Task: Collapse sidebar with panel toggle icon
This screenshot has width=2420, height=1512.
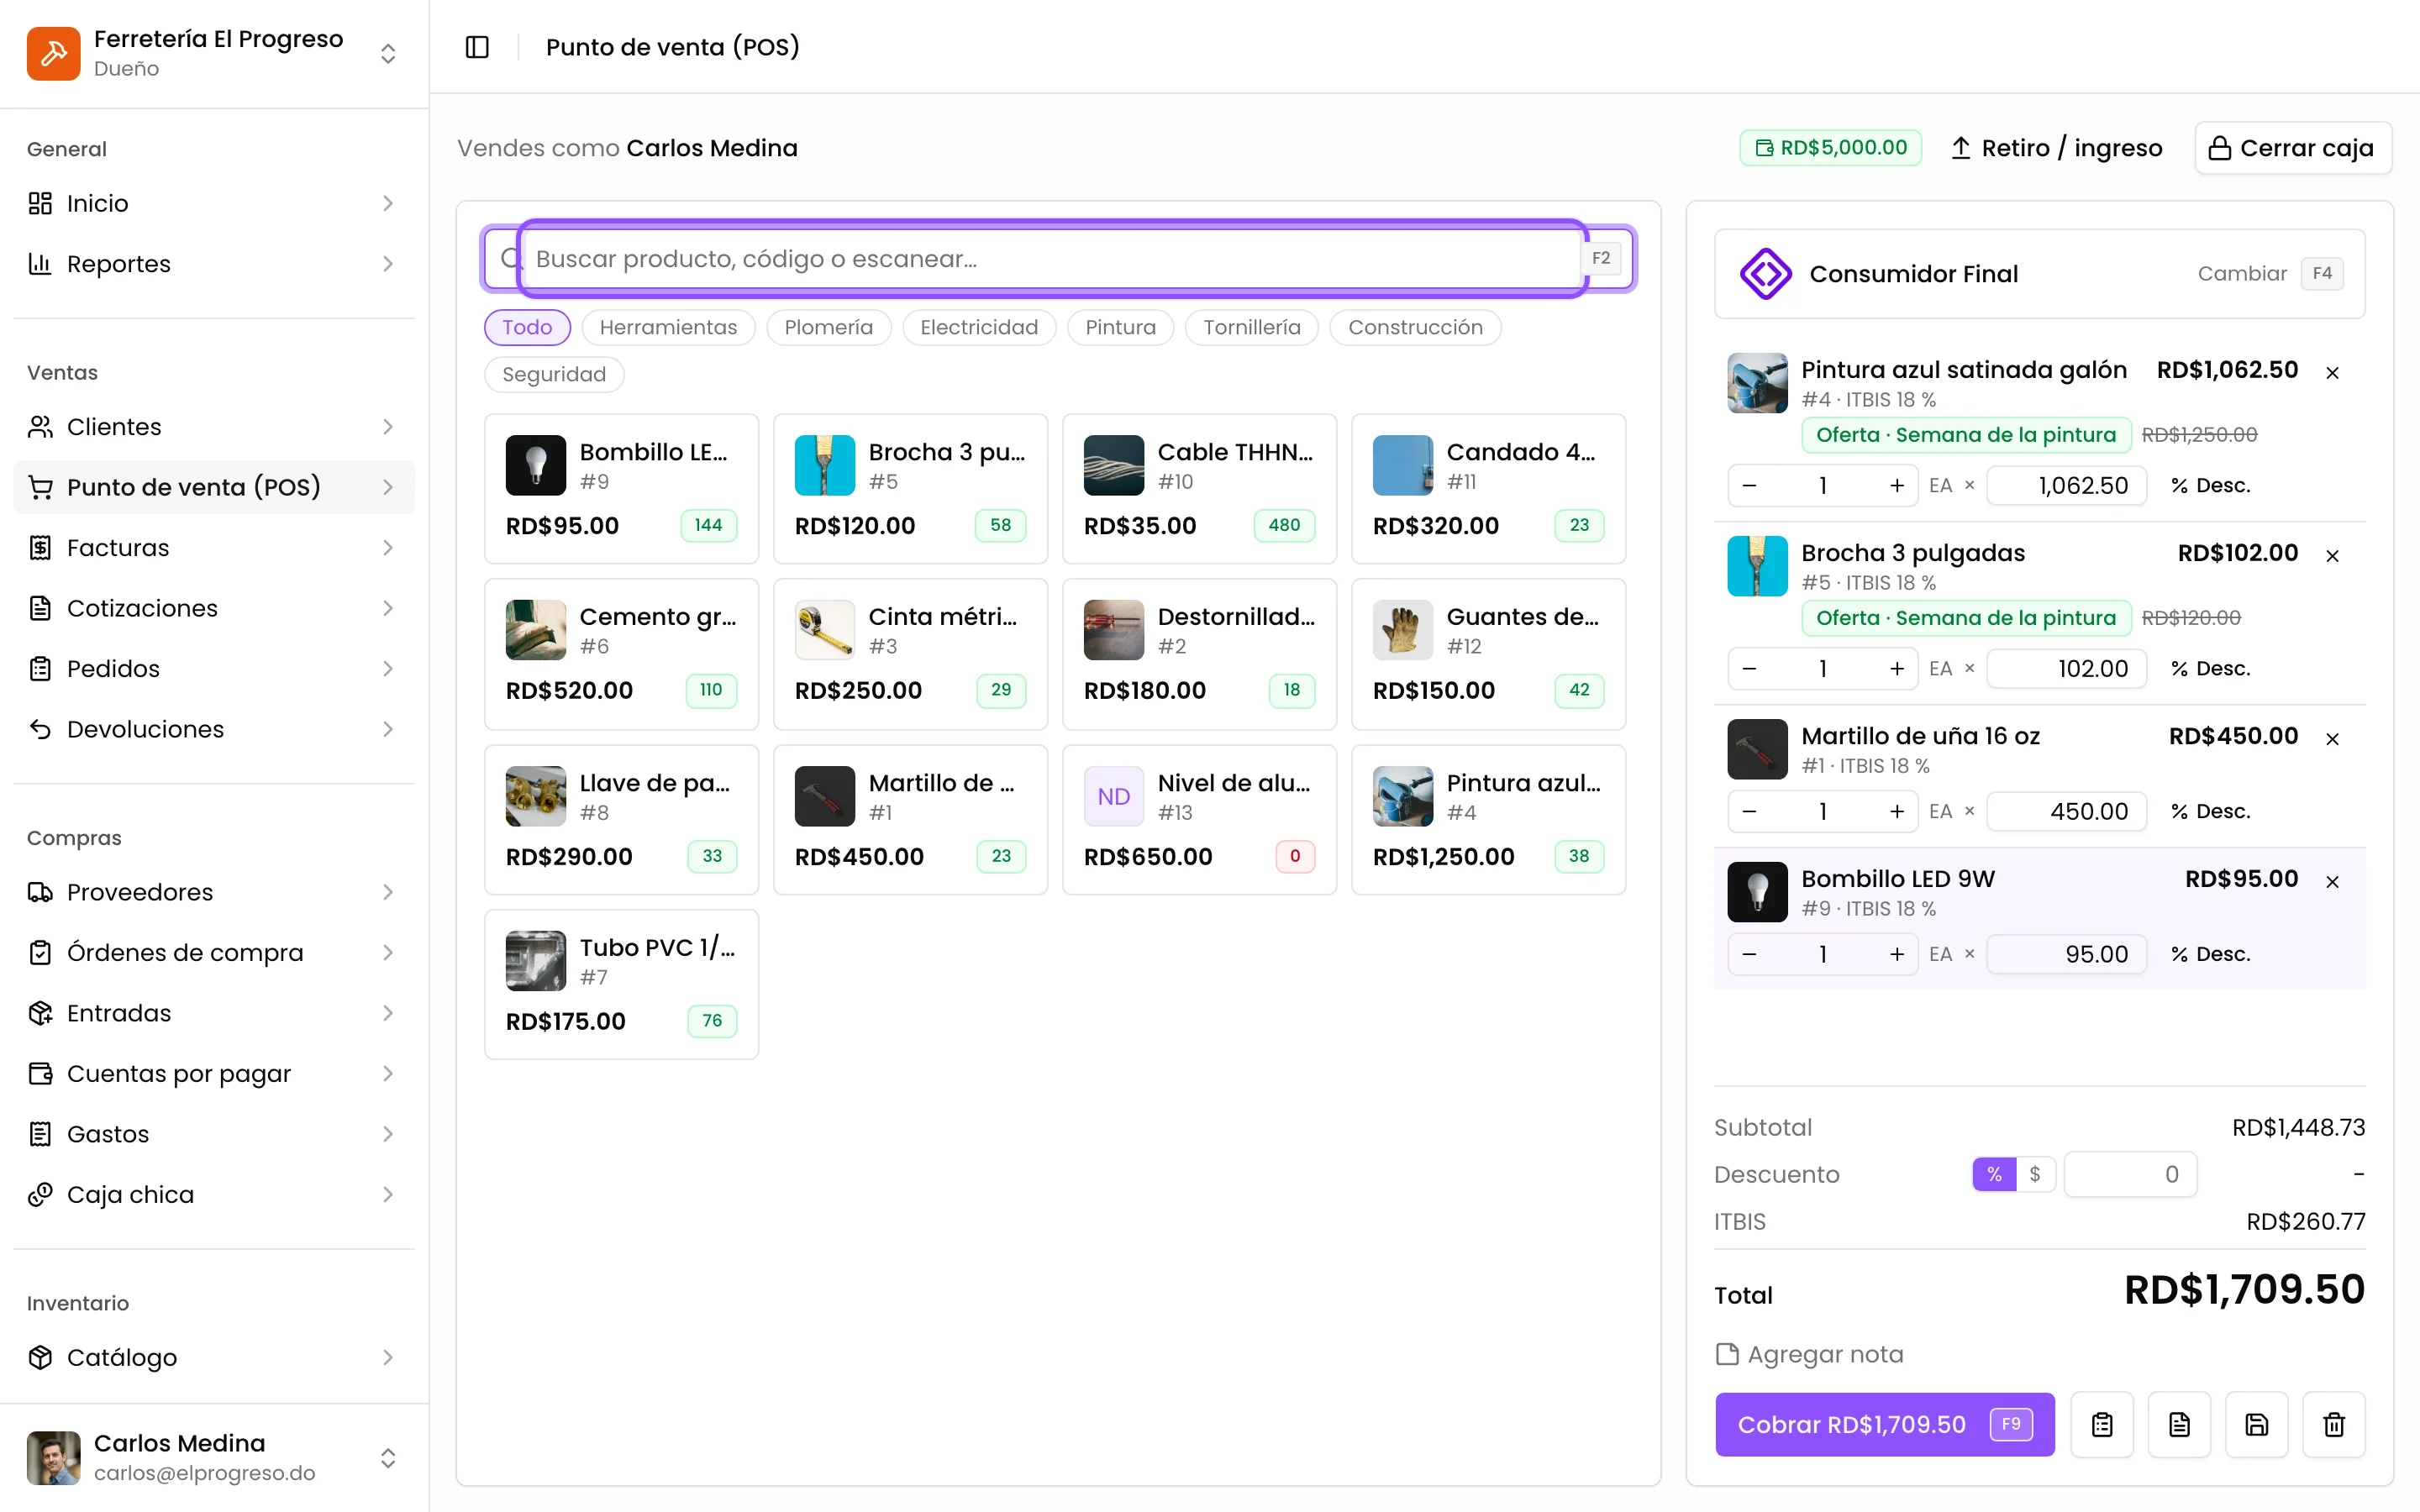Action: click(477, 47)
